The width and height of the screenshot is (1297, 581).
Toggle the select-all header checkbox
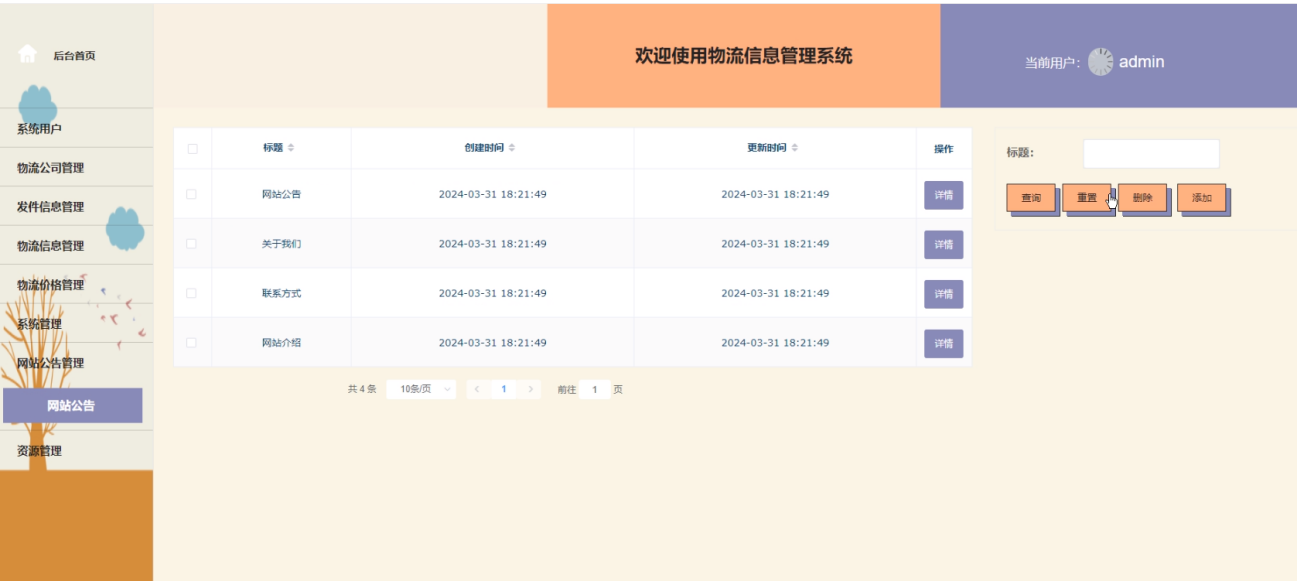(192, 149)
